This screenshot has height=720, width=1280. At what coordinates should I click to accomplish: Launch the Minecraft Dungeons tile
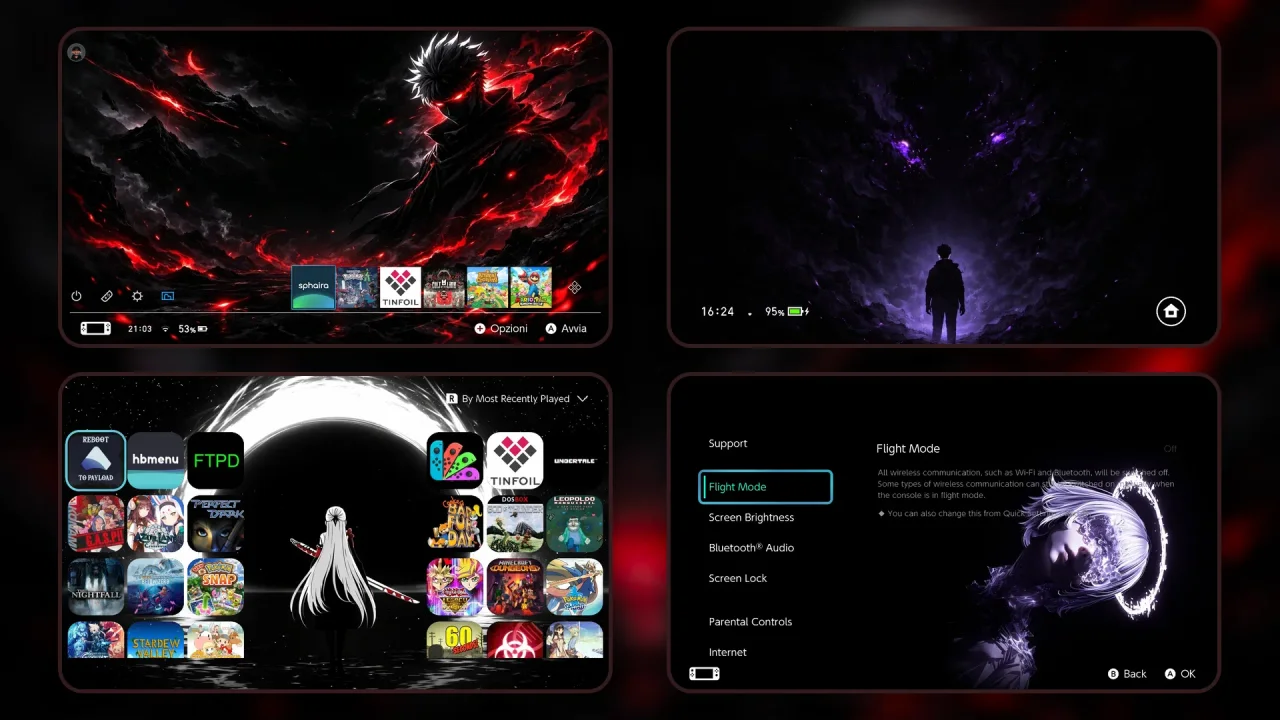pyautogui.click(x=515, y=586)
